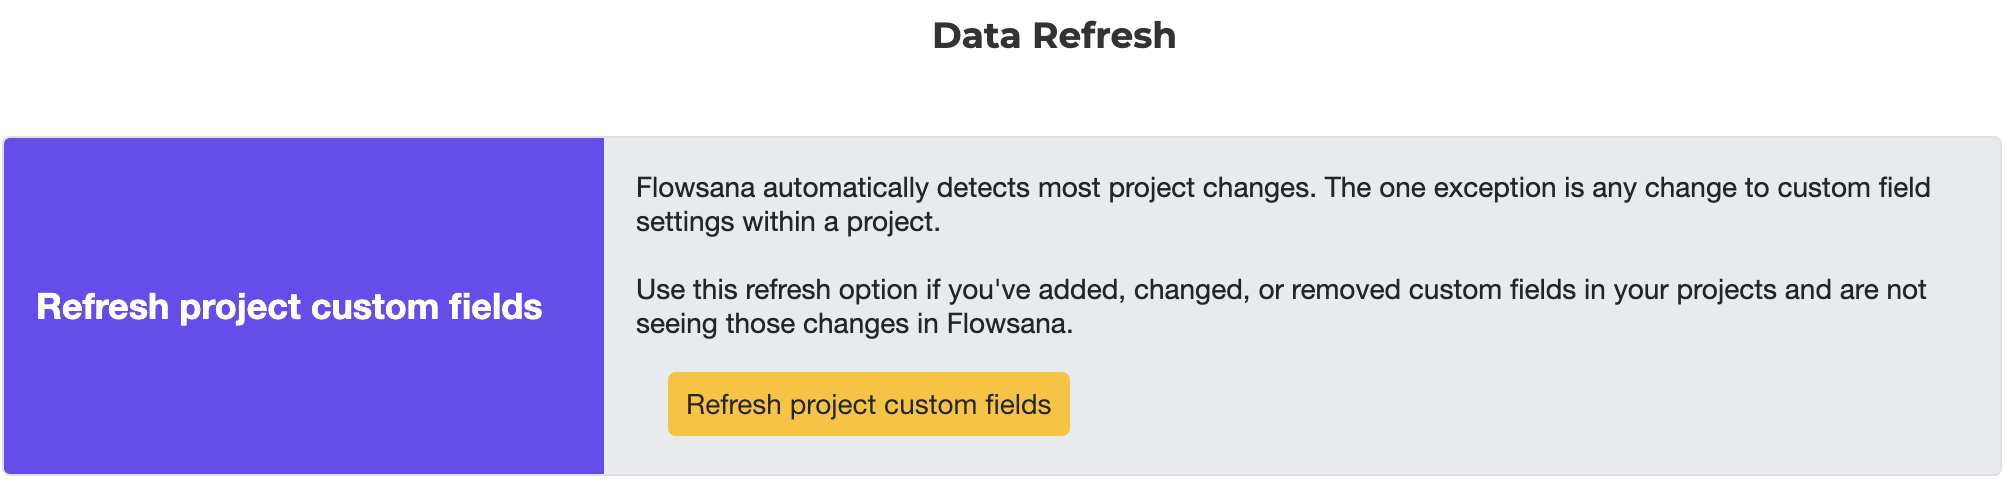2008x492 pixels.
Task: Click the white title in the purple panel
Action: click(x=289, y=307)
